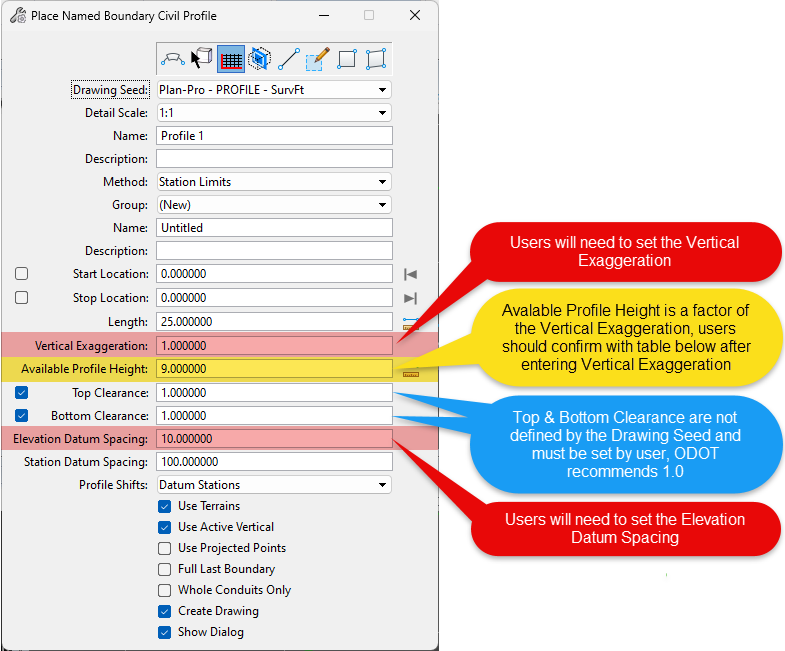
Task: Click the "Drawing Seed:" label
Action: pyautogui.click(x=111, y=90)
